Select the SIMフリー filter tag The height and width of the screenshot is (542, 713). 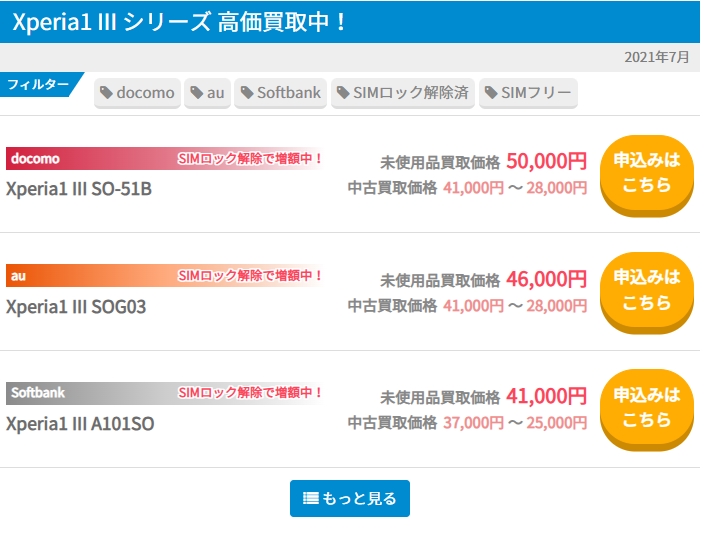[528, 93]
